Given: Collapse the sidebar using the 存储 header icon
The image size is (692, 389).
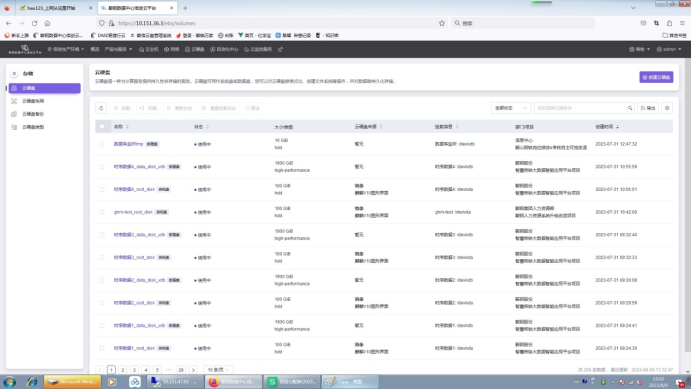Looking at the screenshot, I should point(14,74).
